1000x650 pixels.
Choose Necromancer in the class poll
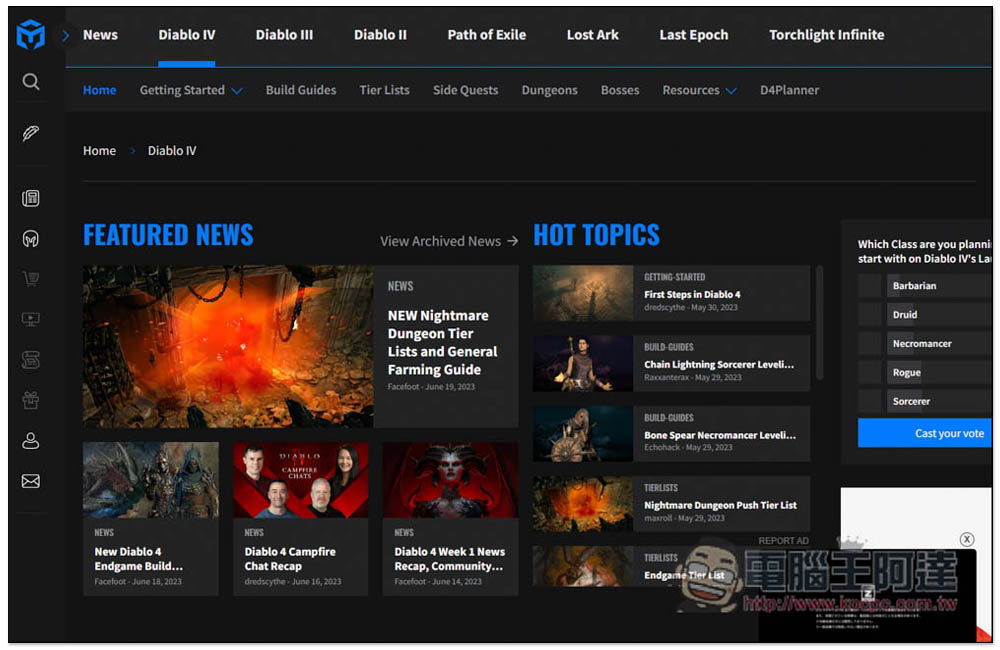coord(869,344)
